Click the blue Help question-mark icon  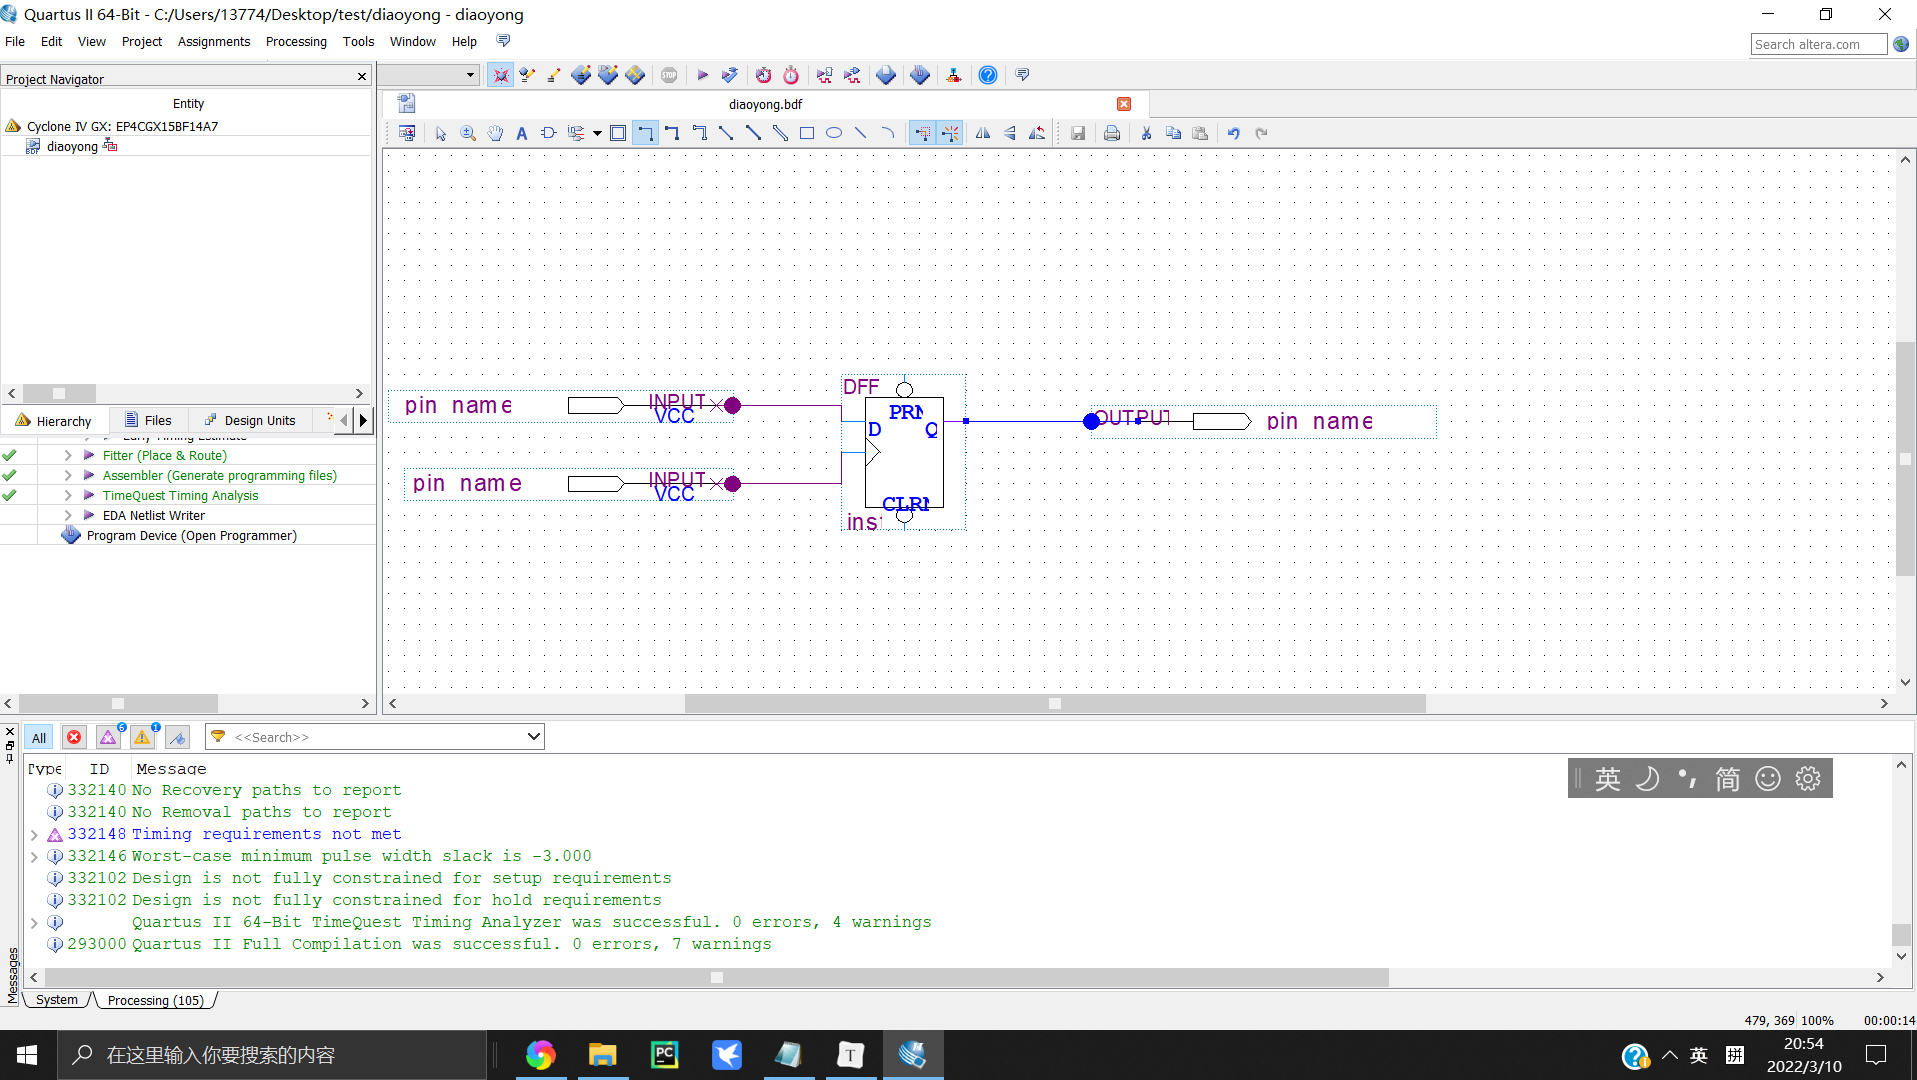pos(987,75)
